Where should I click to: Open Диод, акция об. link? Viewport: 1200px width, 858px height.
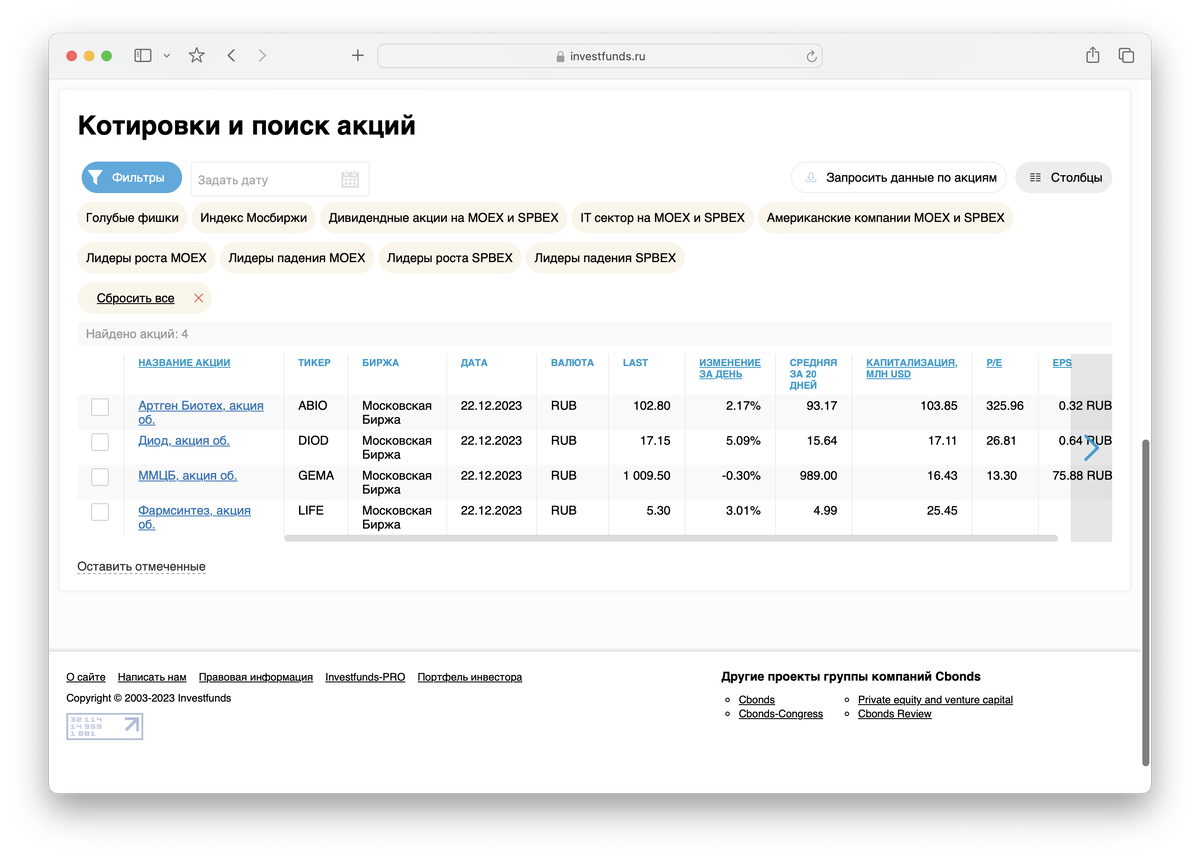[x=184, y=441]
